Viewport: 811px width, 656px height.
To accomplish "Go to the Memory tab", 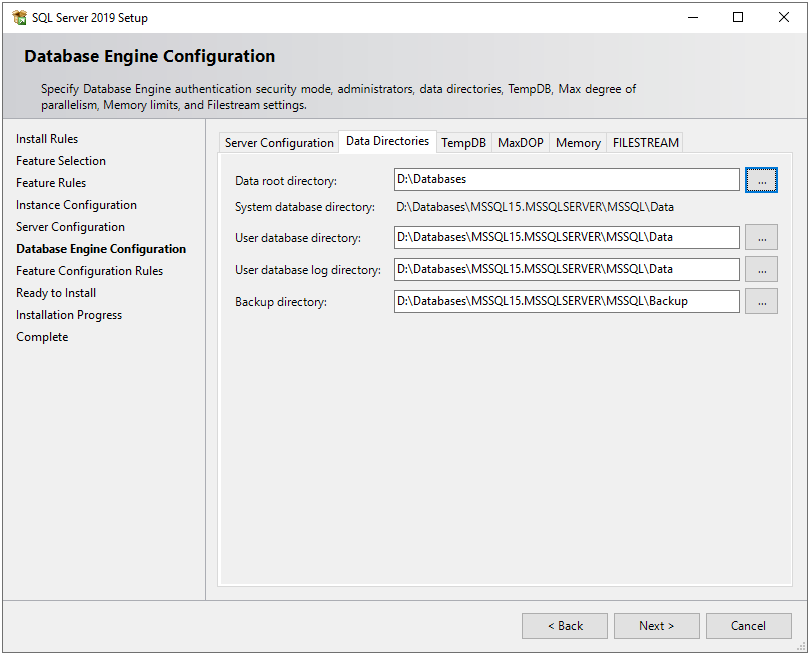I will click(578, 143).
